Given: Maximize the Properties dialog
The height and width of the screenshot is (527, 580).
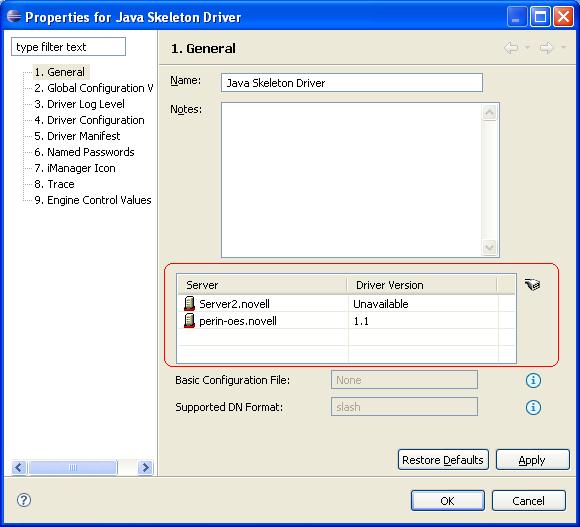Looking at the screenshot, I should pyautogui.click(x=540, y=17).
